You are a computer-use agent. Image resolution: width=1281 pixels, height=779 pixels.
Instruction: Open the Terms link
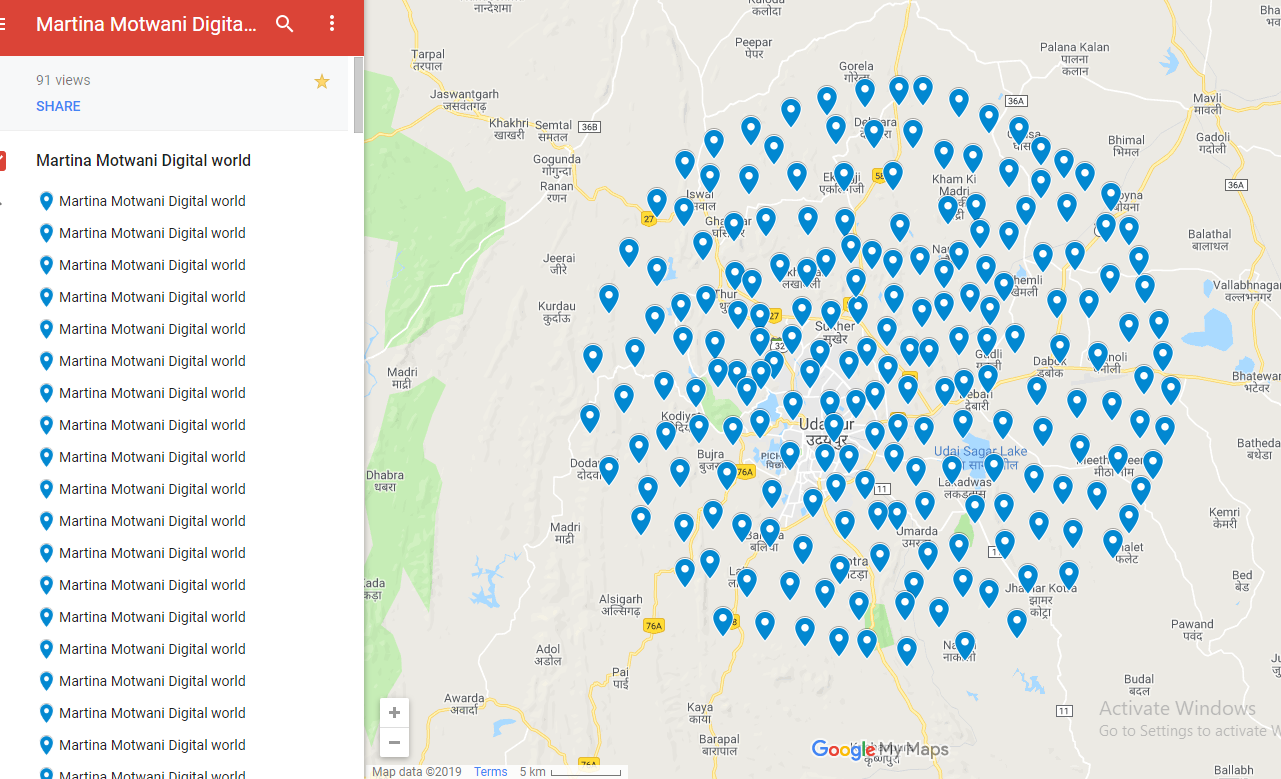489,771
